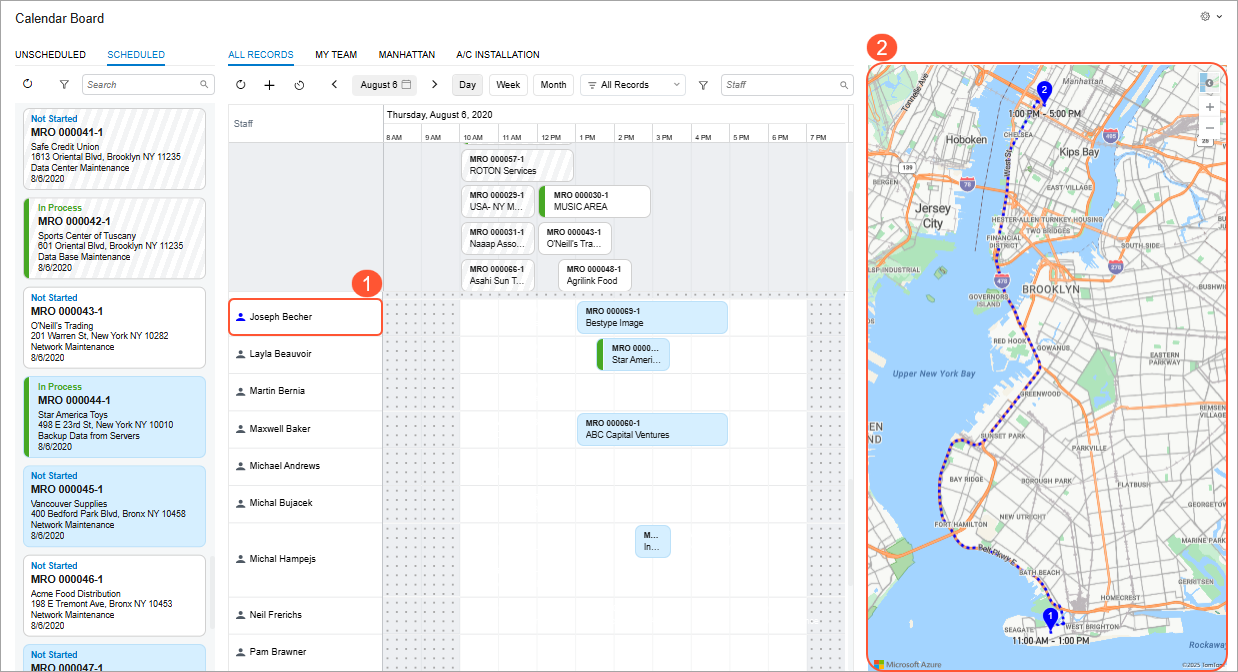Switch calendar to Week view
Image resolution: width=1238 pixels, height=672 pixels.
tap(508, 85)
